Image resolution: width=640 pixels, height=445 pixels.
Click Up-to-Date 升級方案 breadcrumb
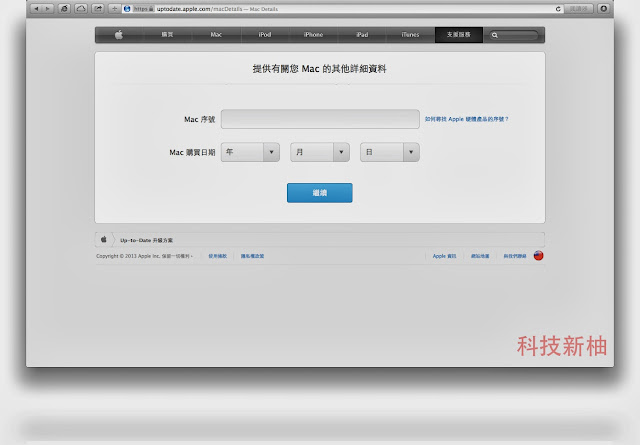tap(147, 240)
